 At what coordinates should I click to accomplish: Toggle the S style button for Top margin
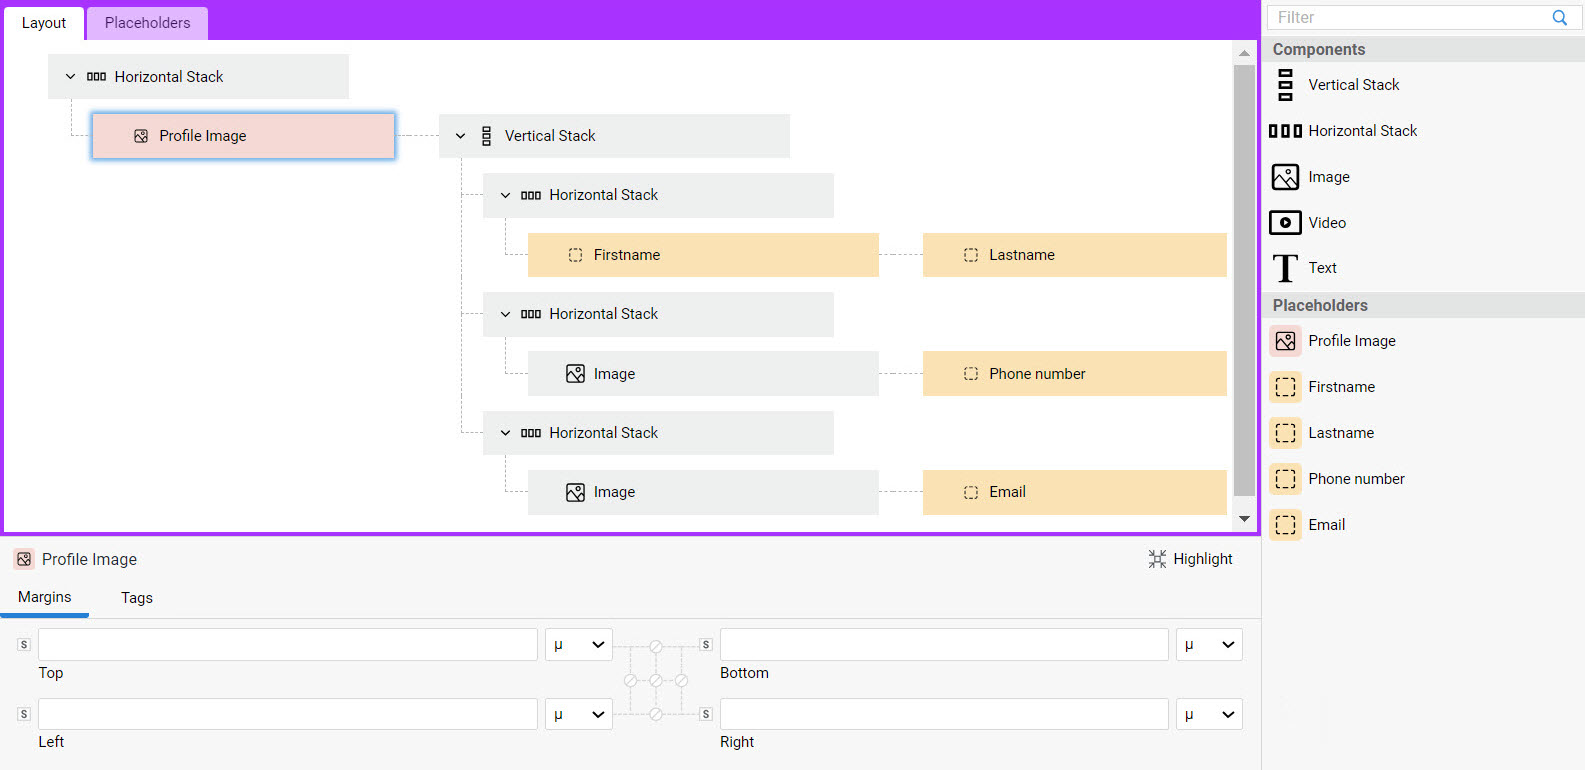(x=24, y=645)
